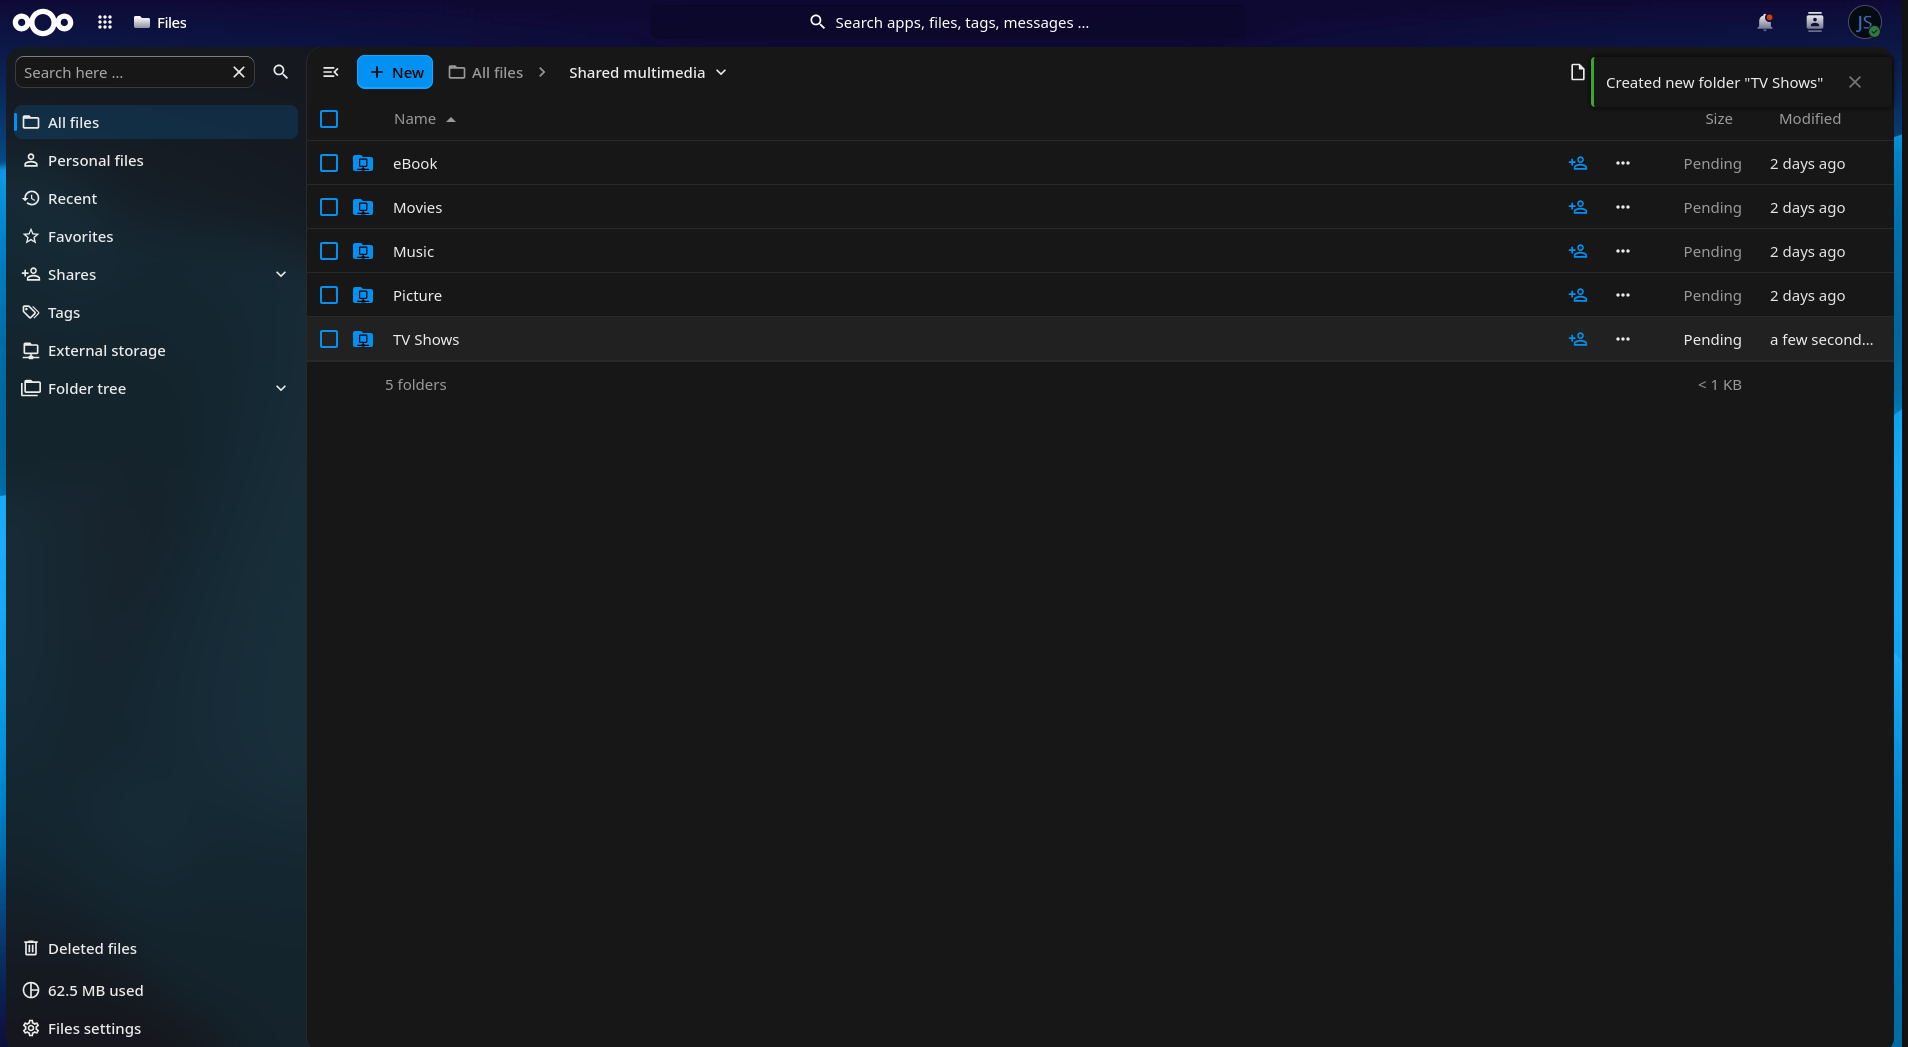Open the contacts menu icon

click(1815, 22)
